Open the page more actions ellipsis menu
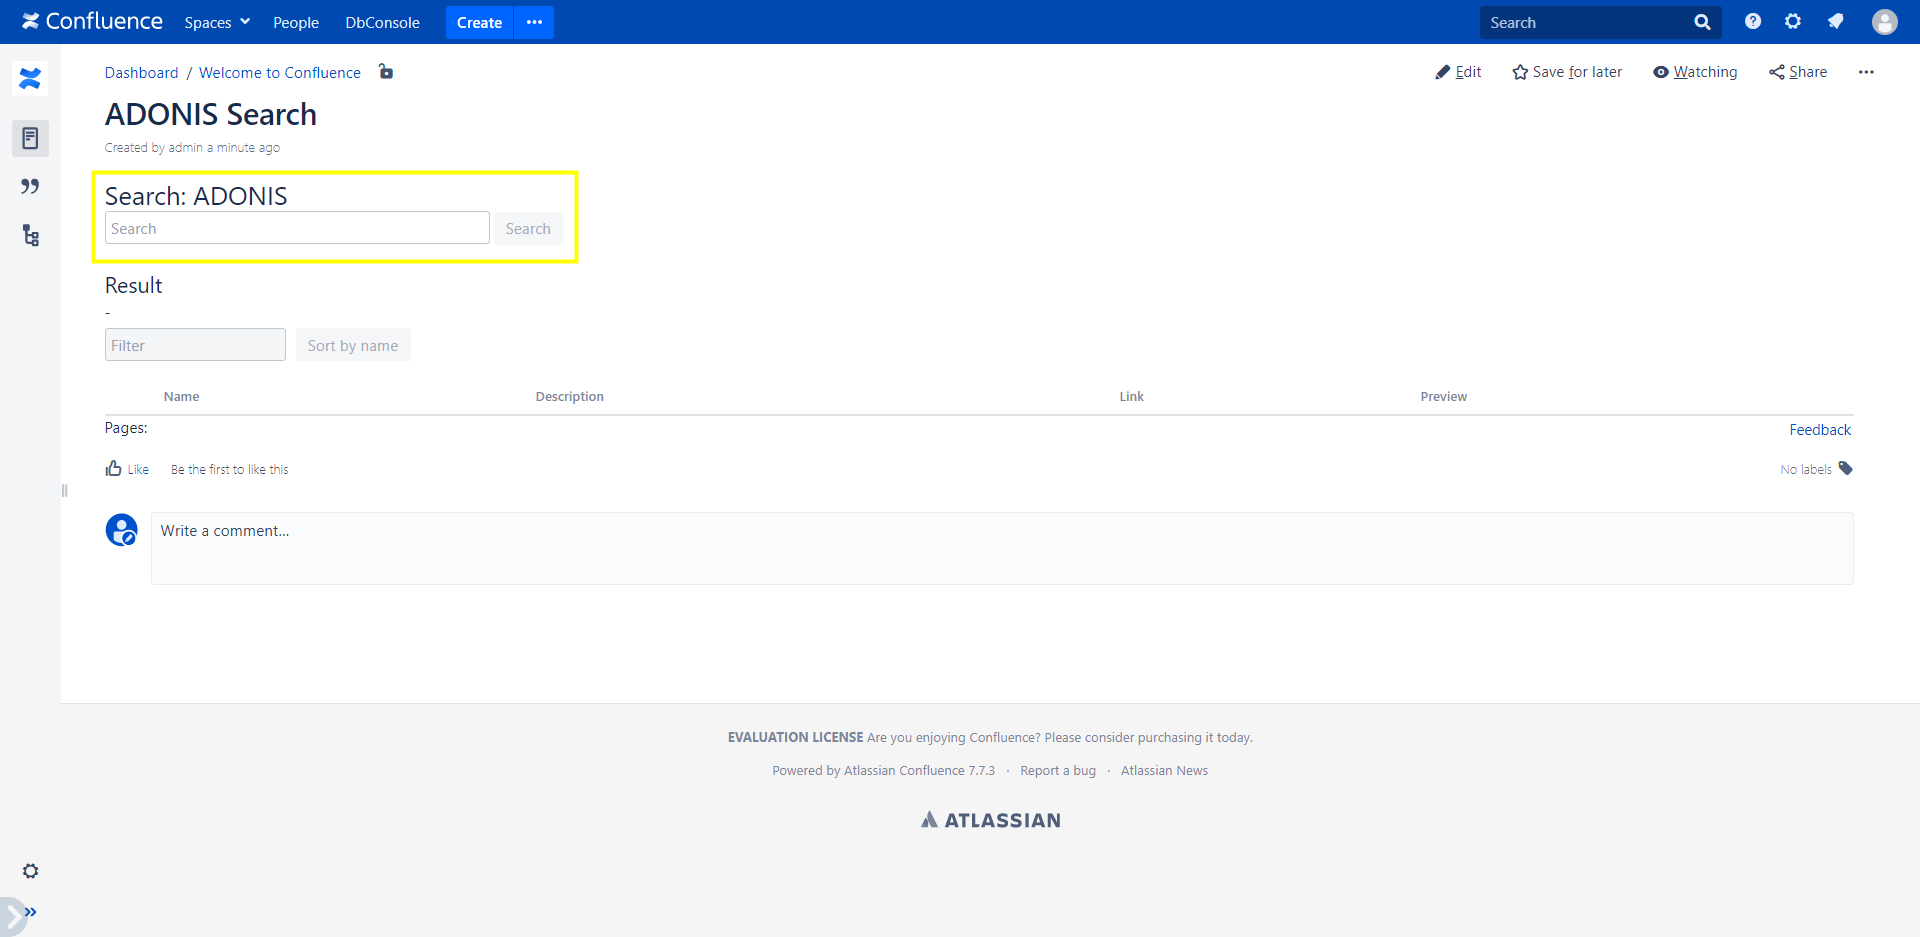 1866,72
